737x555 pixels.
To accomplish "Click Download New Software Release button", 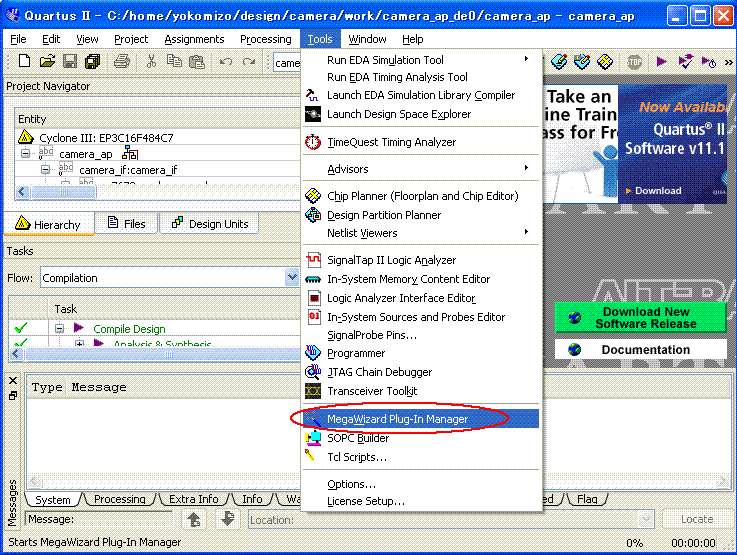I will point(640,318).
